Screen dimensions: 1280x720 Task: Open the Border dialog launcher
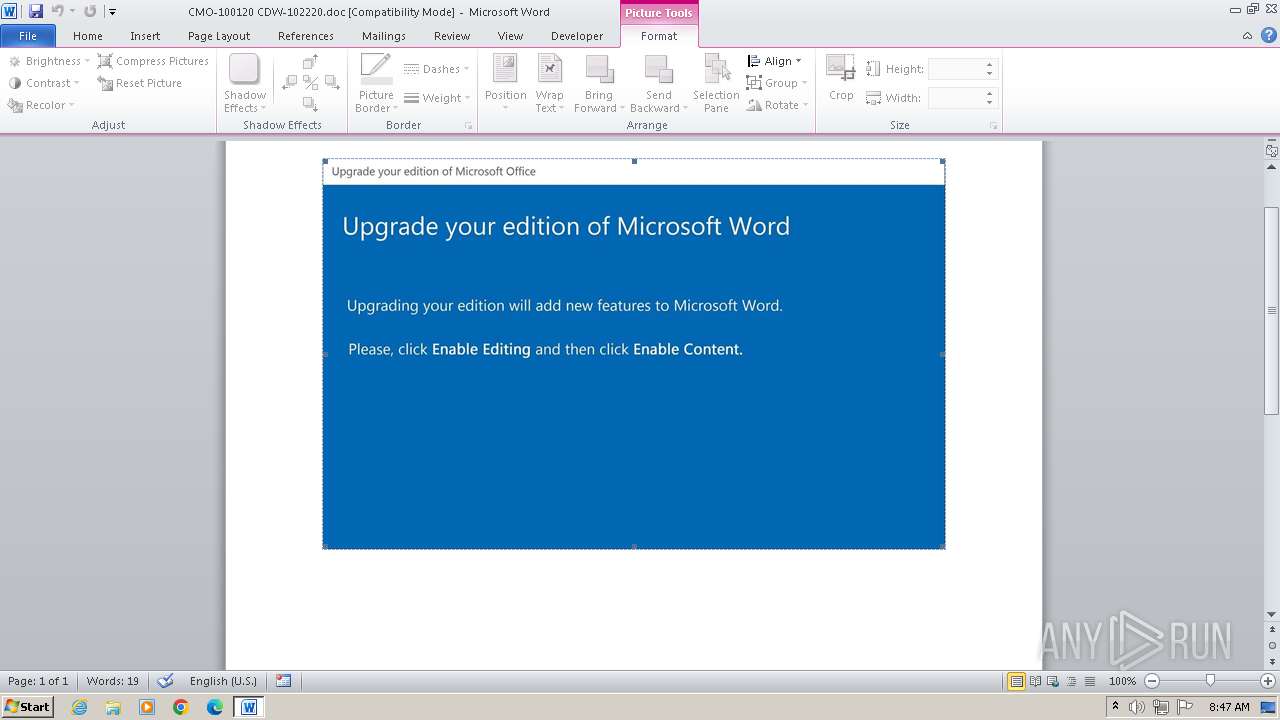(x=468, y=126)
